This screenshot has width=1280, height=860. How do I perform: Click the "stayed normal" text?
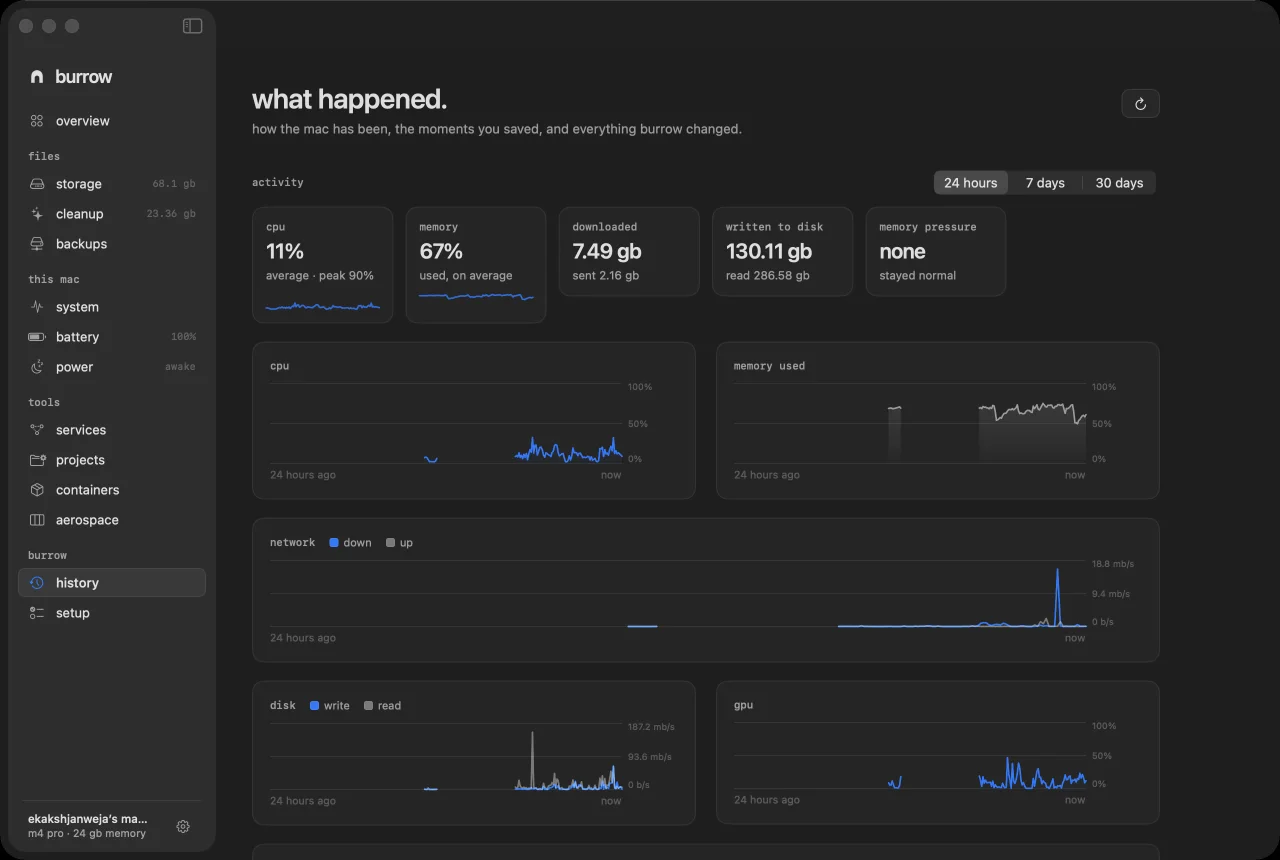[918, 276]
